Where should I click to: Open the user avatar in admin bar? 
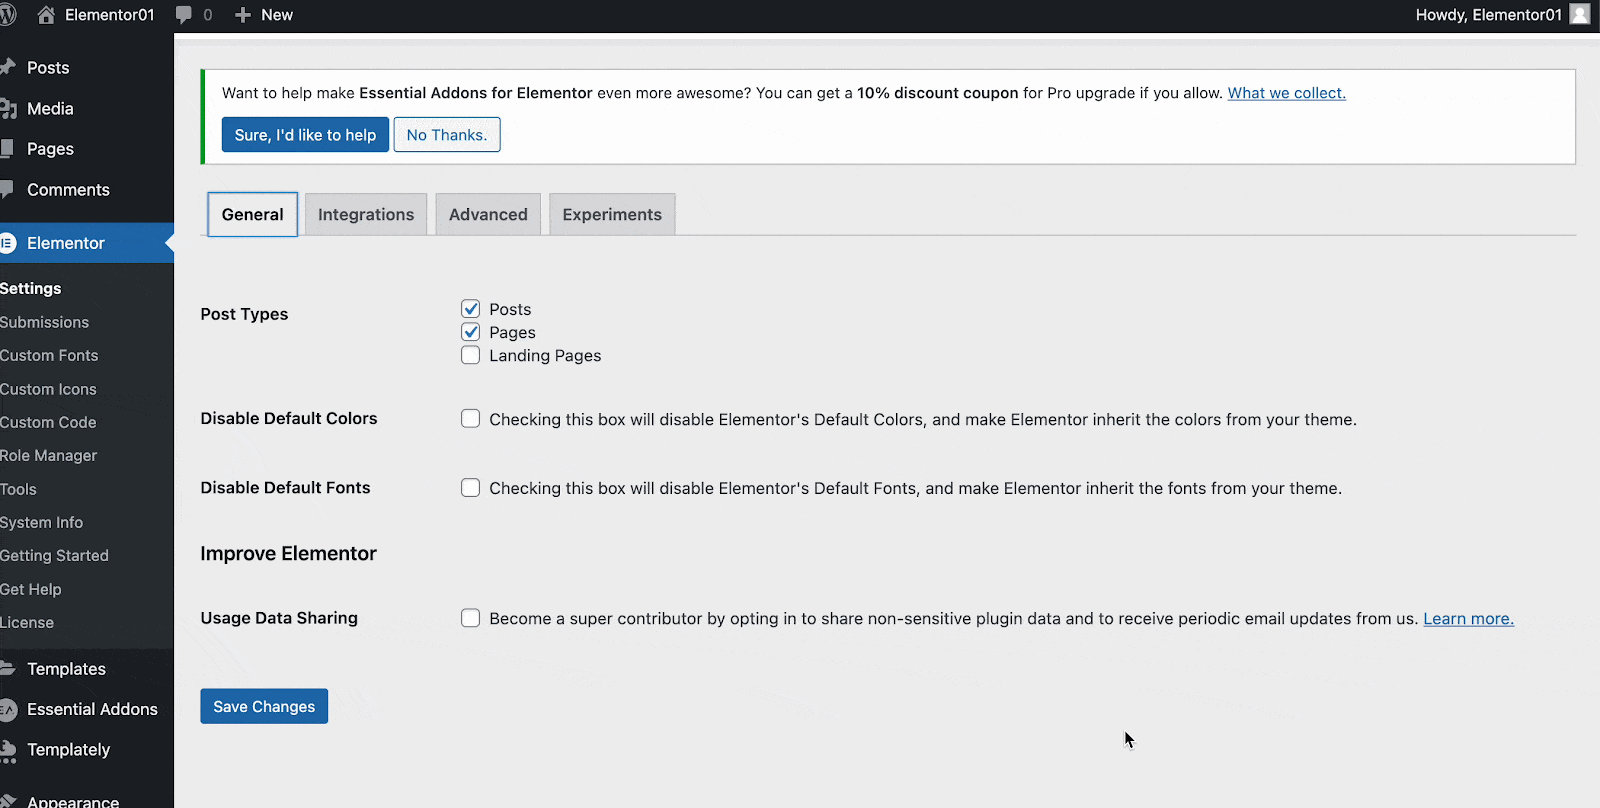tap(1580, 14)
